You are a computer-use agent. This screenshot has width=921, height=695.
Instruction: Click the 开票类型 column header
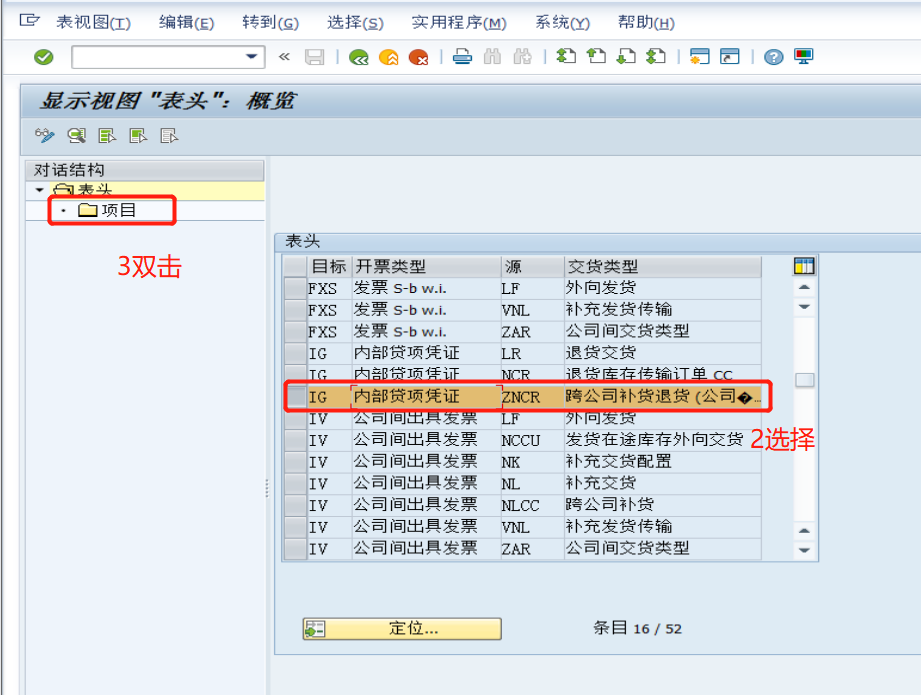pyautogui.click(x=426, y=267)
